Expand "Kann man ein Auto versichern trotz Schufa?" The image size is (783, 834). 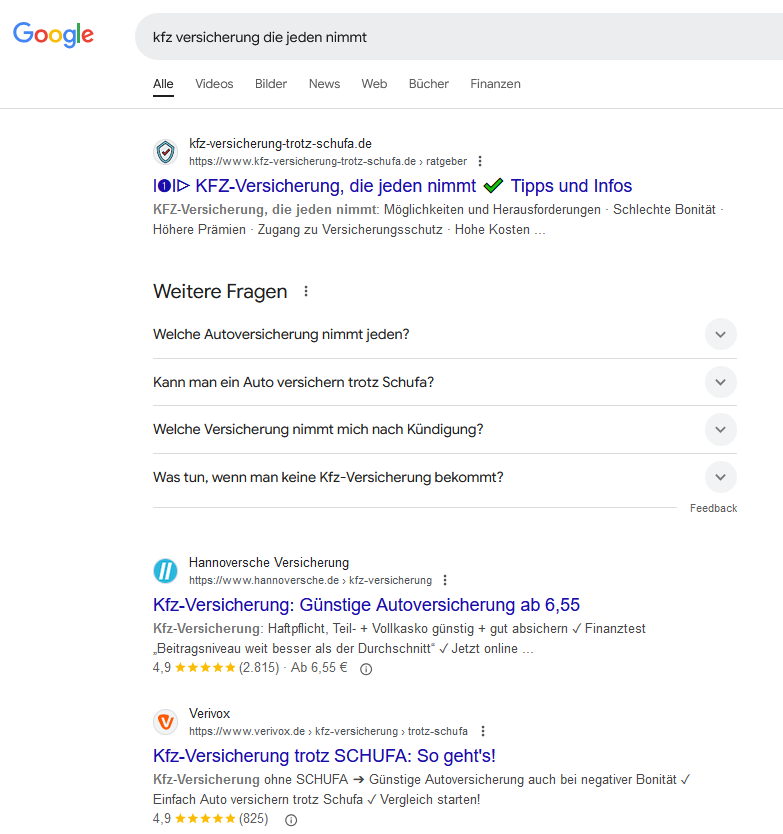point(720,382)
